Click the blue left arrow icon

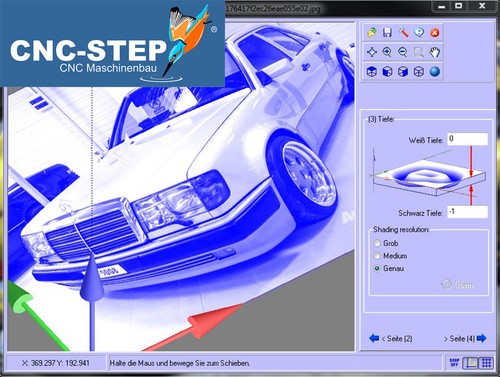pos(374,338)
